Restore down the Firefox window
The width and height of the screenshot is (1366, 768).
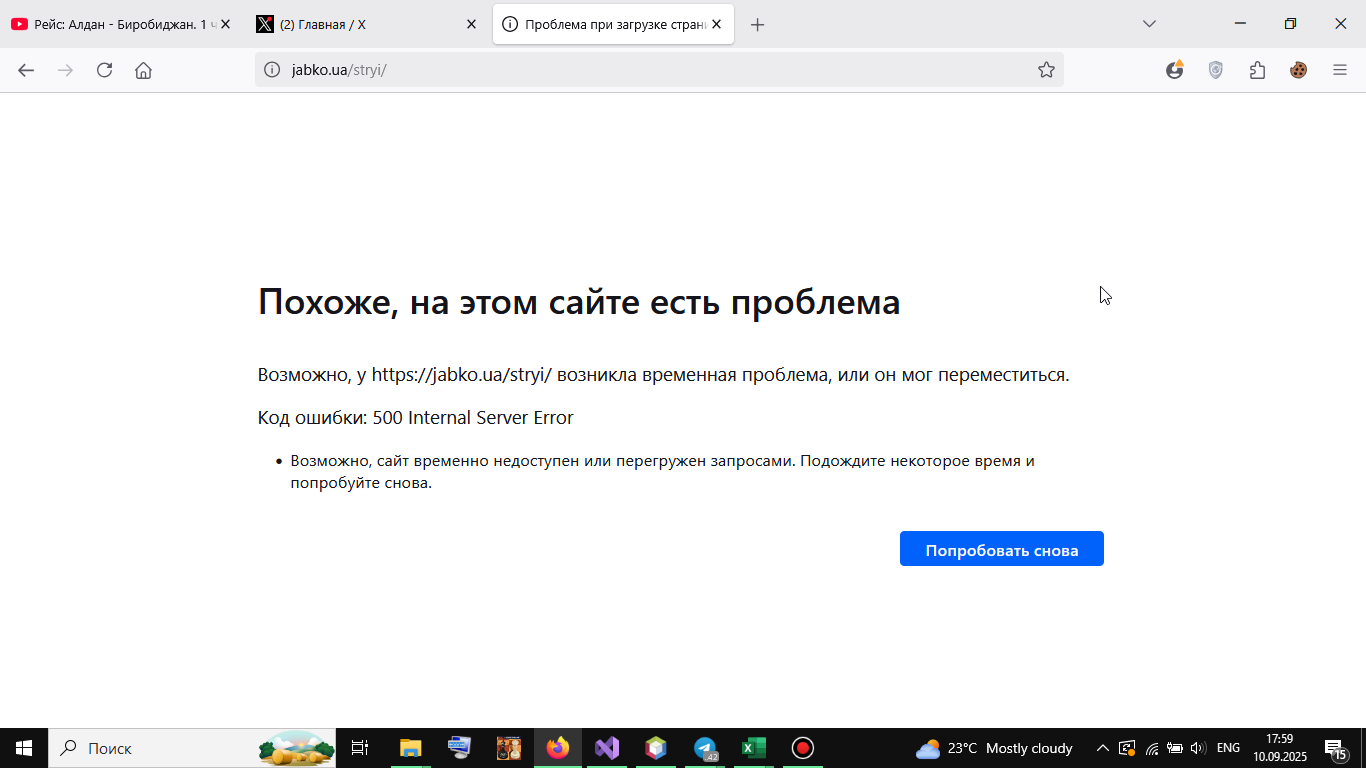pyautogui.click(x=1290, y=24)
